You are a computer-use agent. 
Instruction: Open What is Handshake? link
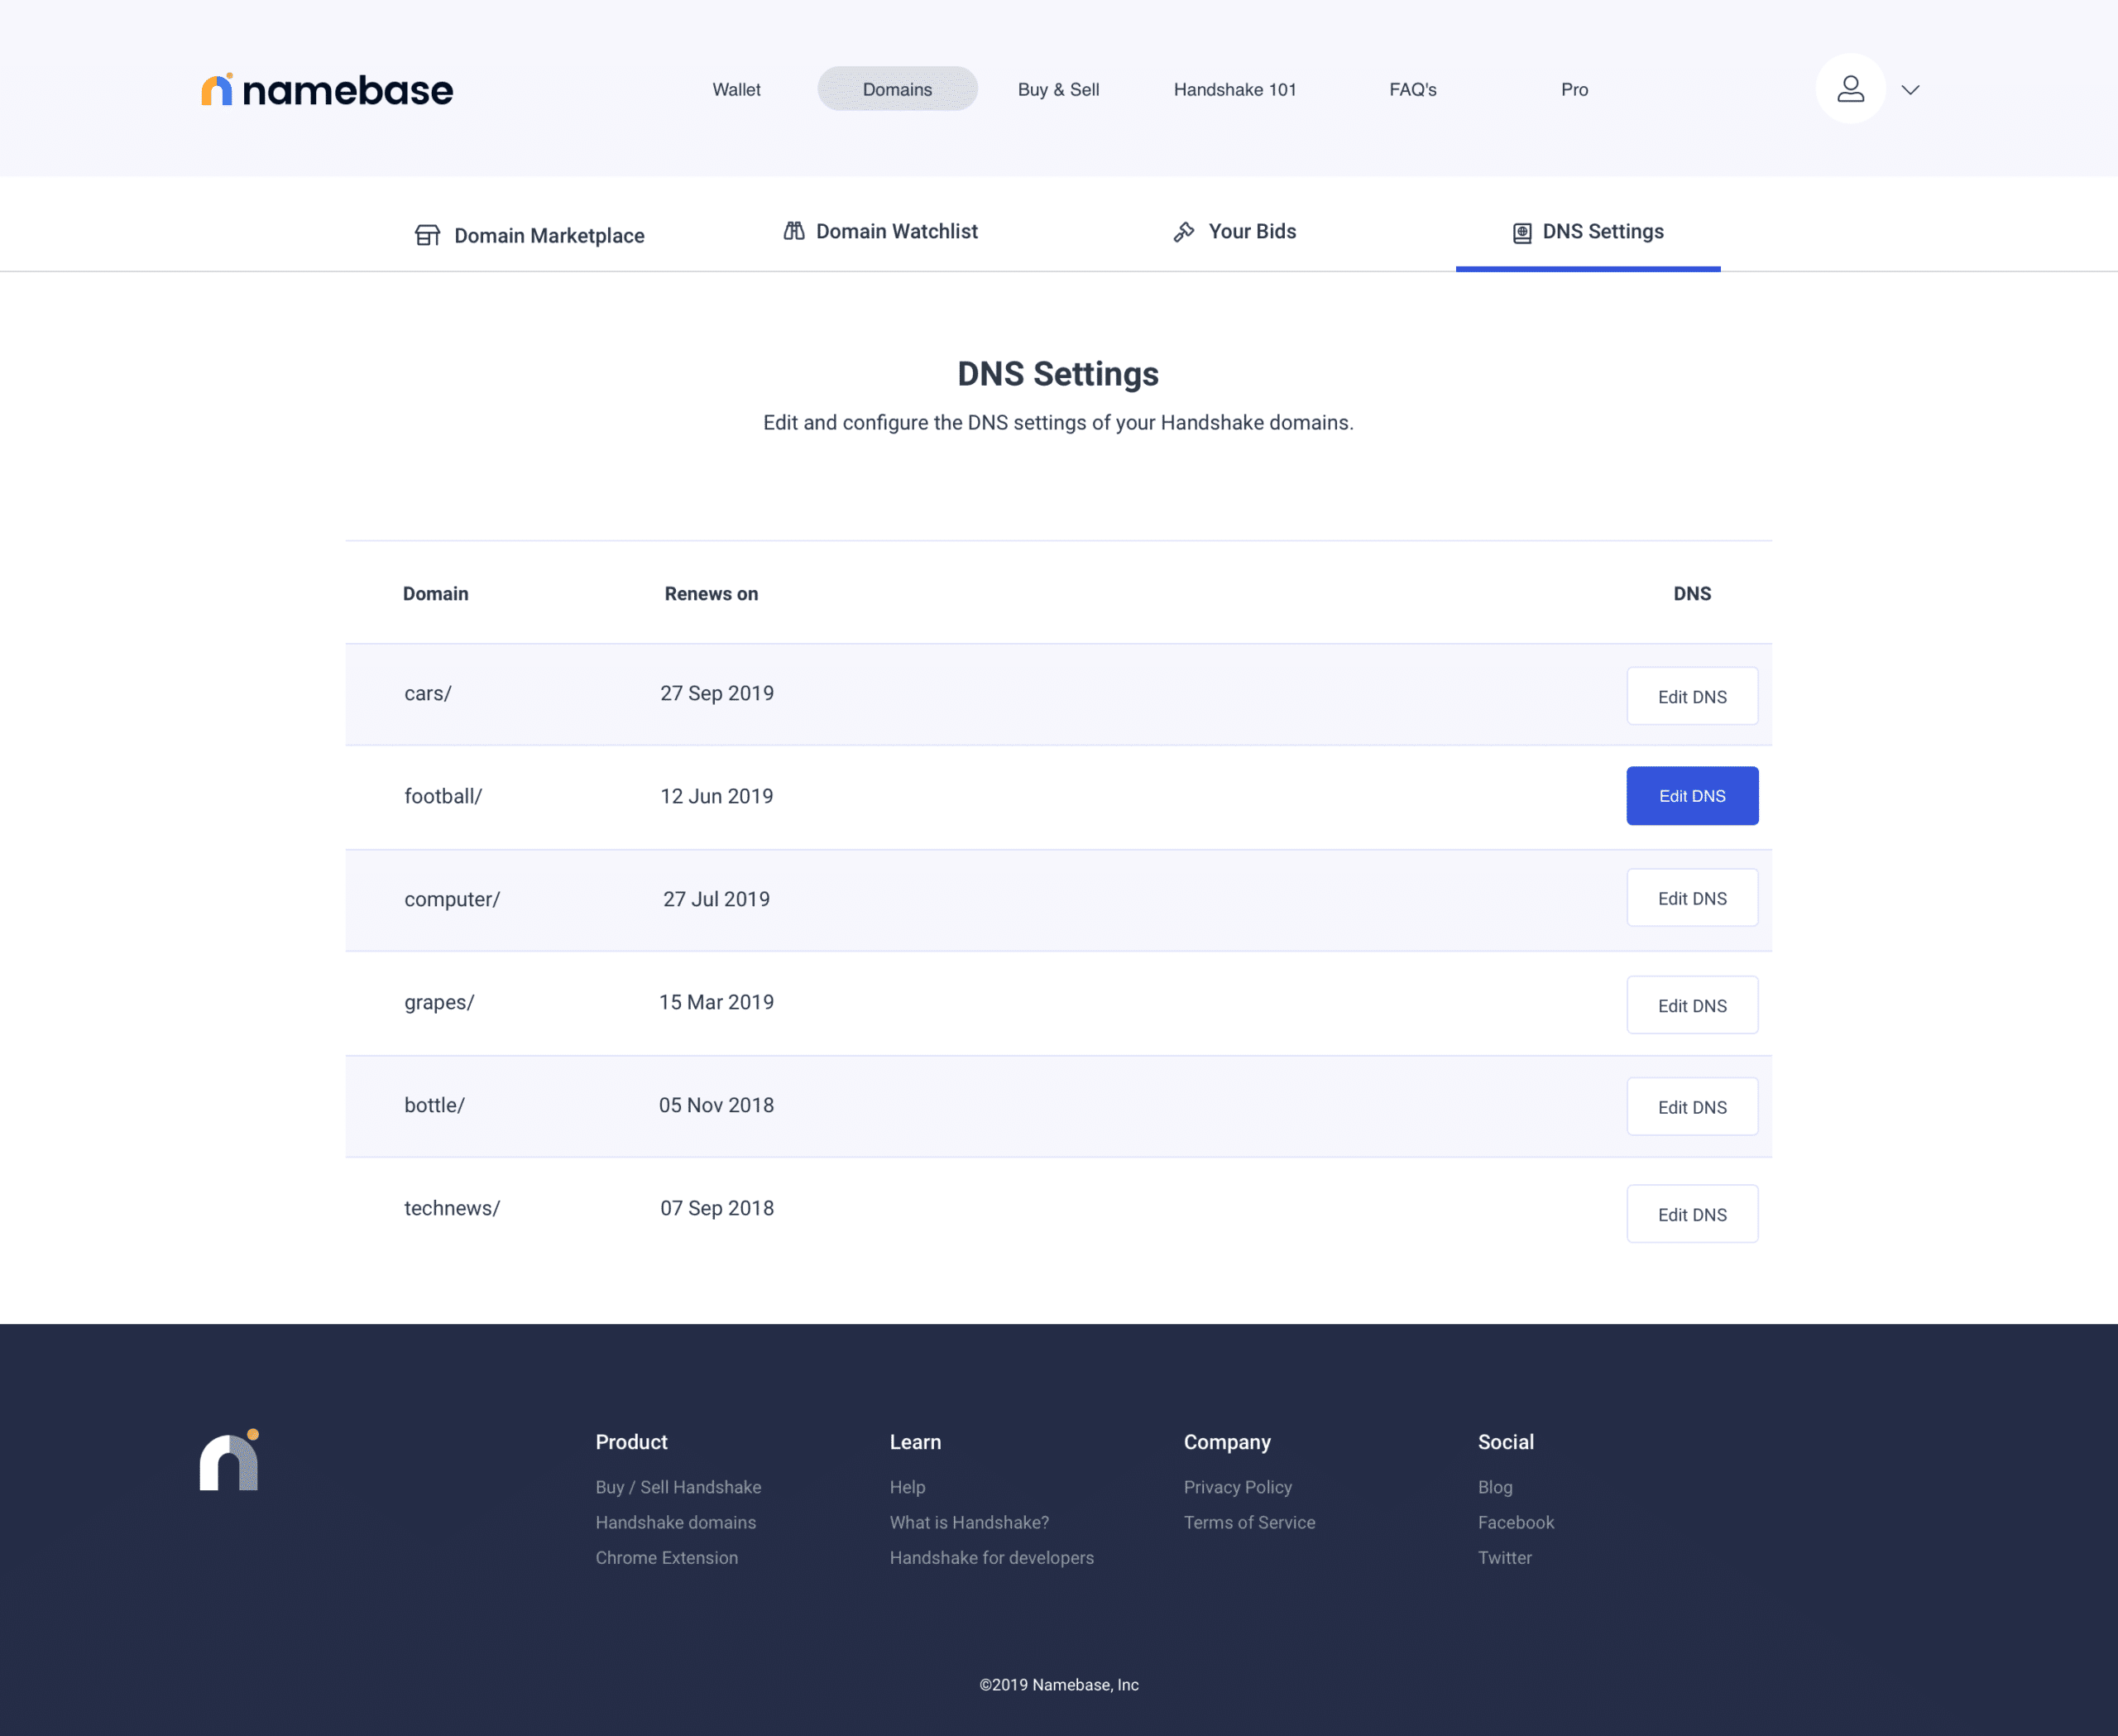[969, 1522]
